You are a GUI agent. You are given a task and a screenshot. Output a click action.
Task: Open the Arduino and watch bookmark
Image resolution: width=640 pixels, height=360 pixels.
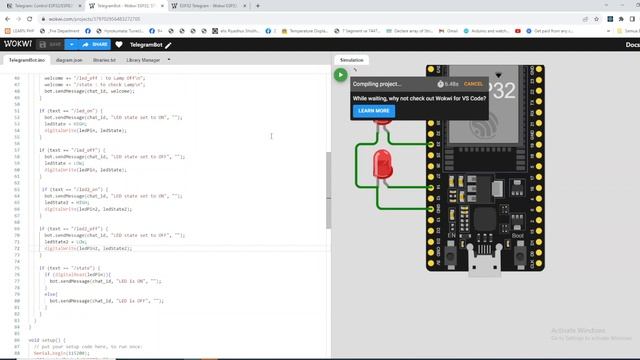pyautogui.click(x=487, y=31)
